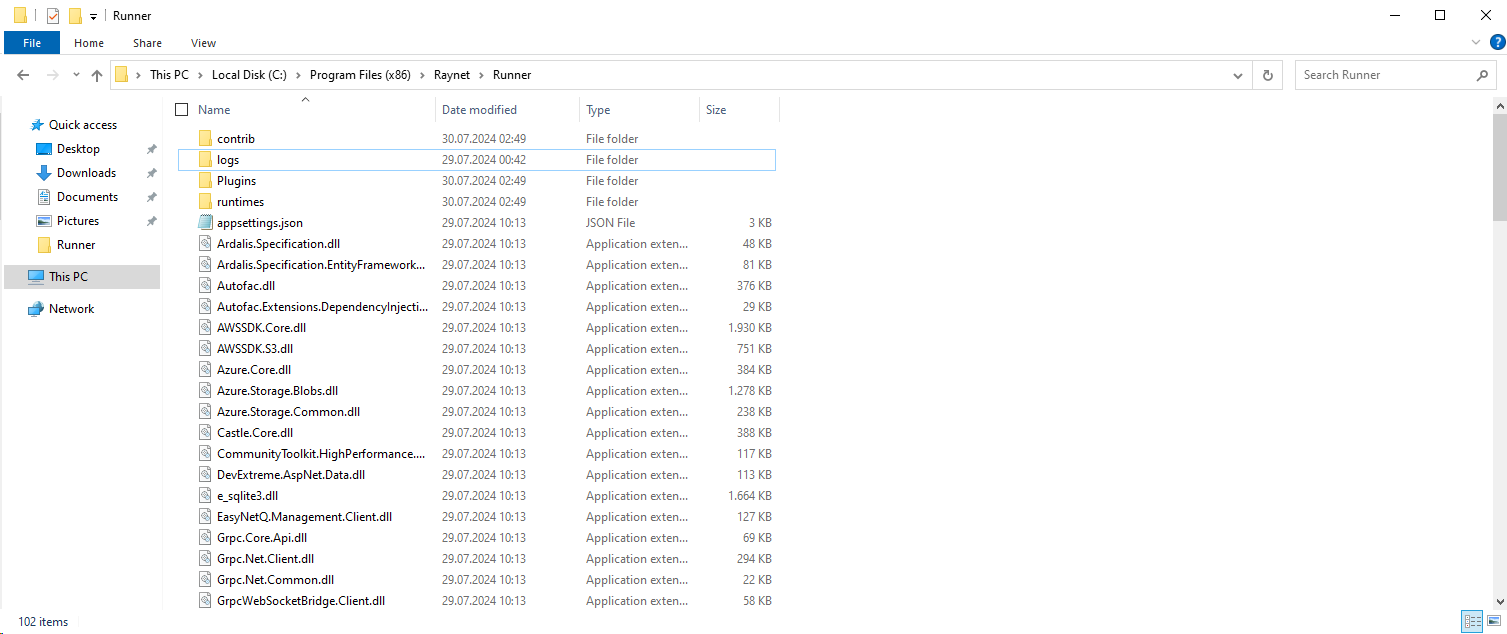Viewport: 1507px width, 634px height.
Task: Select the appsettings.json file icon
Action: click(x=206, y=223)
